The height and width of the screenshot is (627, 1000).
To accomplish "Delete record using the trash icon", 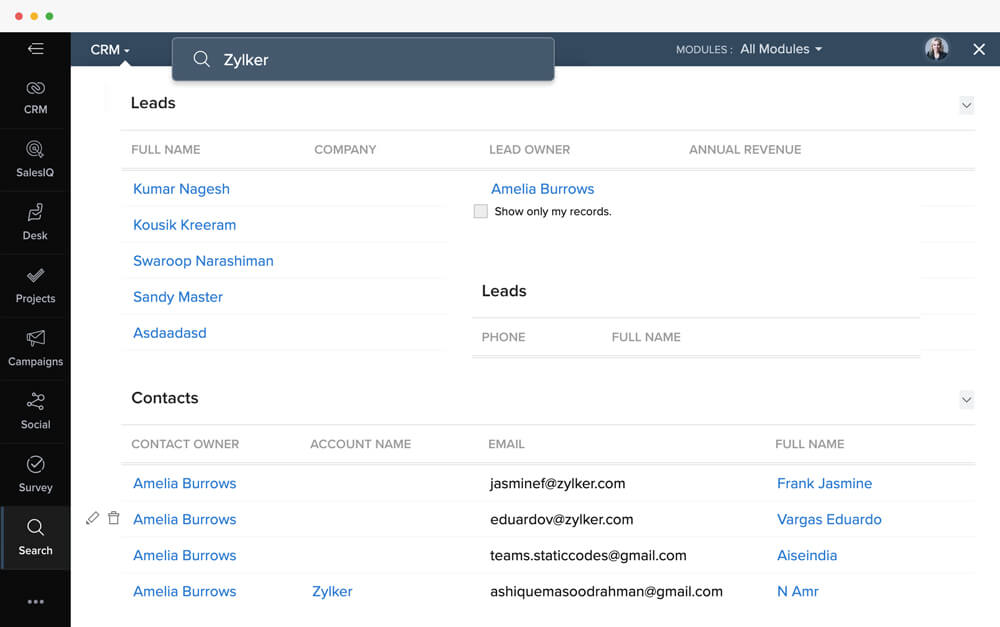I will (x=114, y=518).
